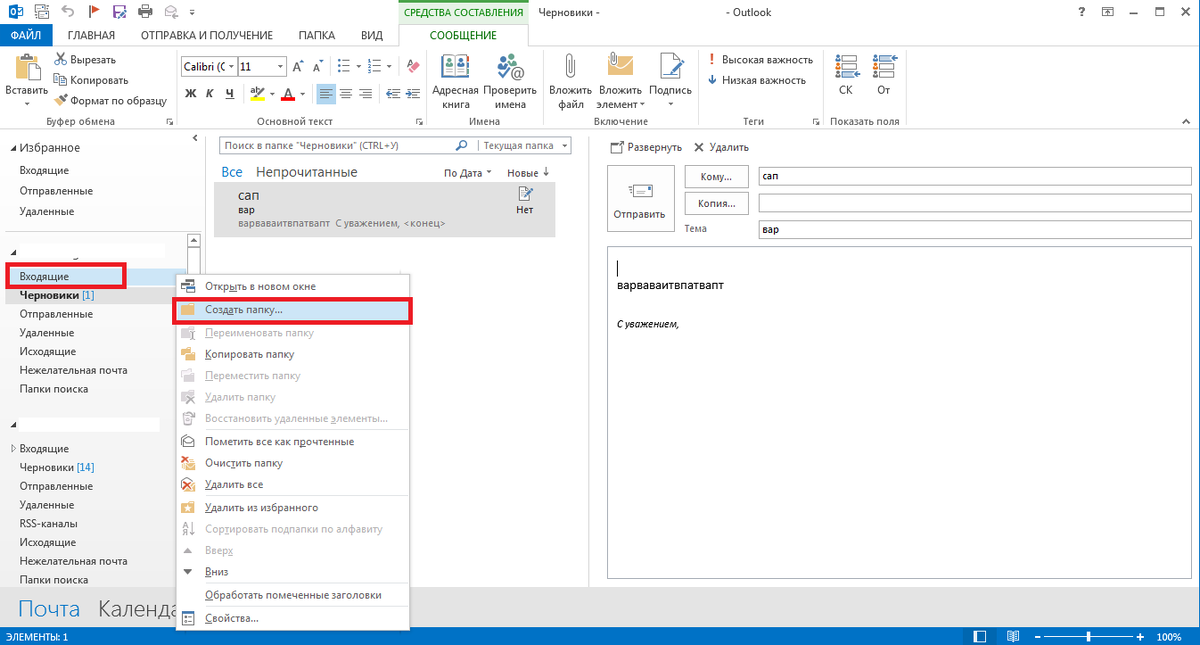Image resolution: width=1200 pixels, height=645 pixels.
Task: Click the yellow highlight color button
Action: click(257, 94)
